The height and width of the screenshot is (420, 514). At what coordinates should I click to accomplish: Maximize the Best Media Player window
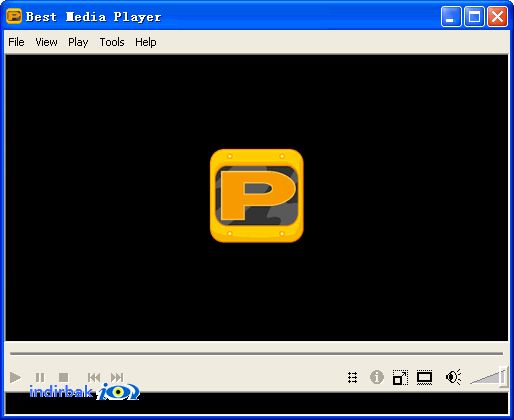point(474,16)
